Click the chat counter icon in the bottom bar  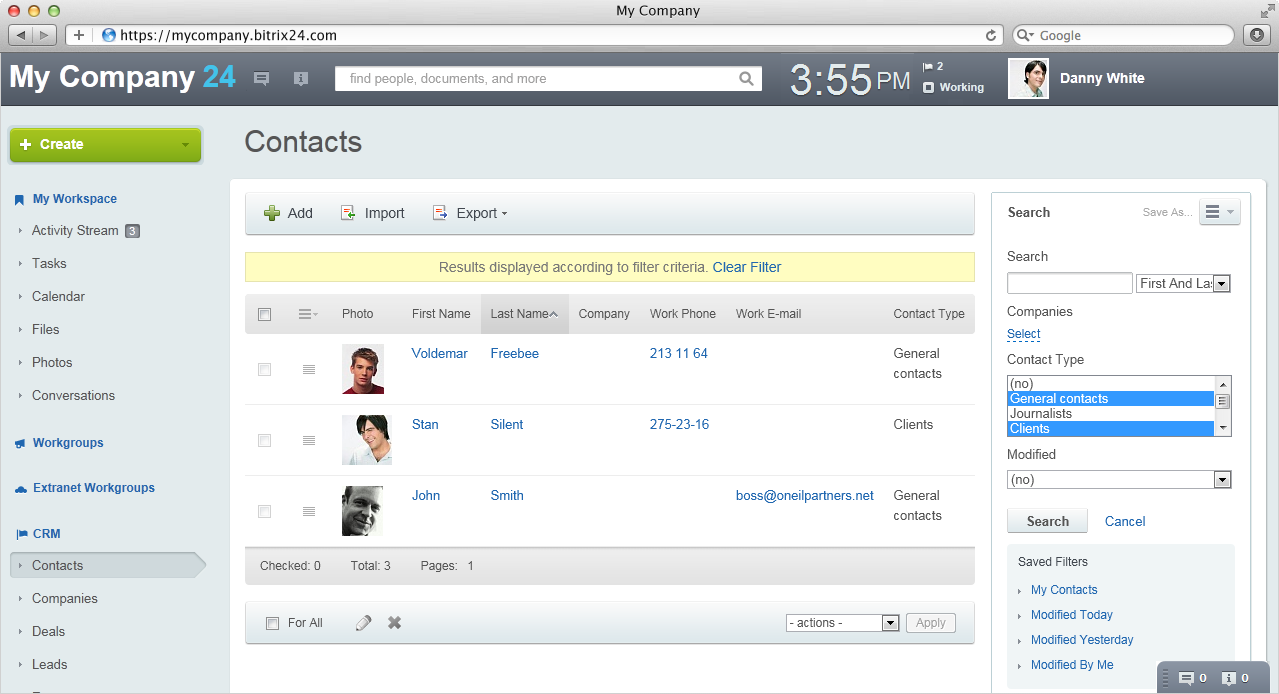pos(1186,679)
